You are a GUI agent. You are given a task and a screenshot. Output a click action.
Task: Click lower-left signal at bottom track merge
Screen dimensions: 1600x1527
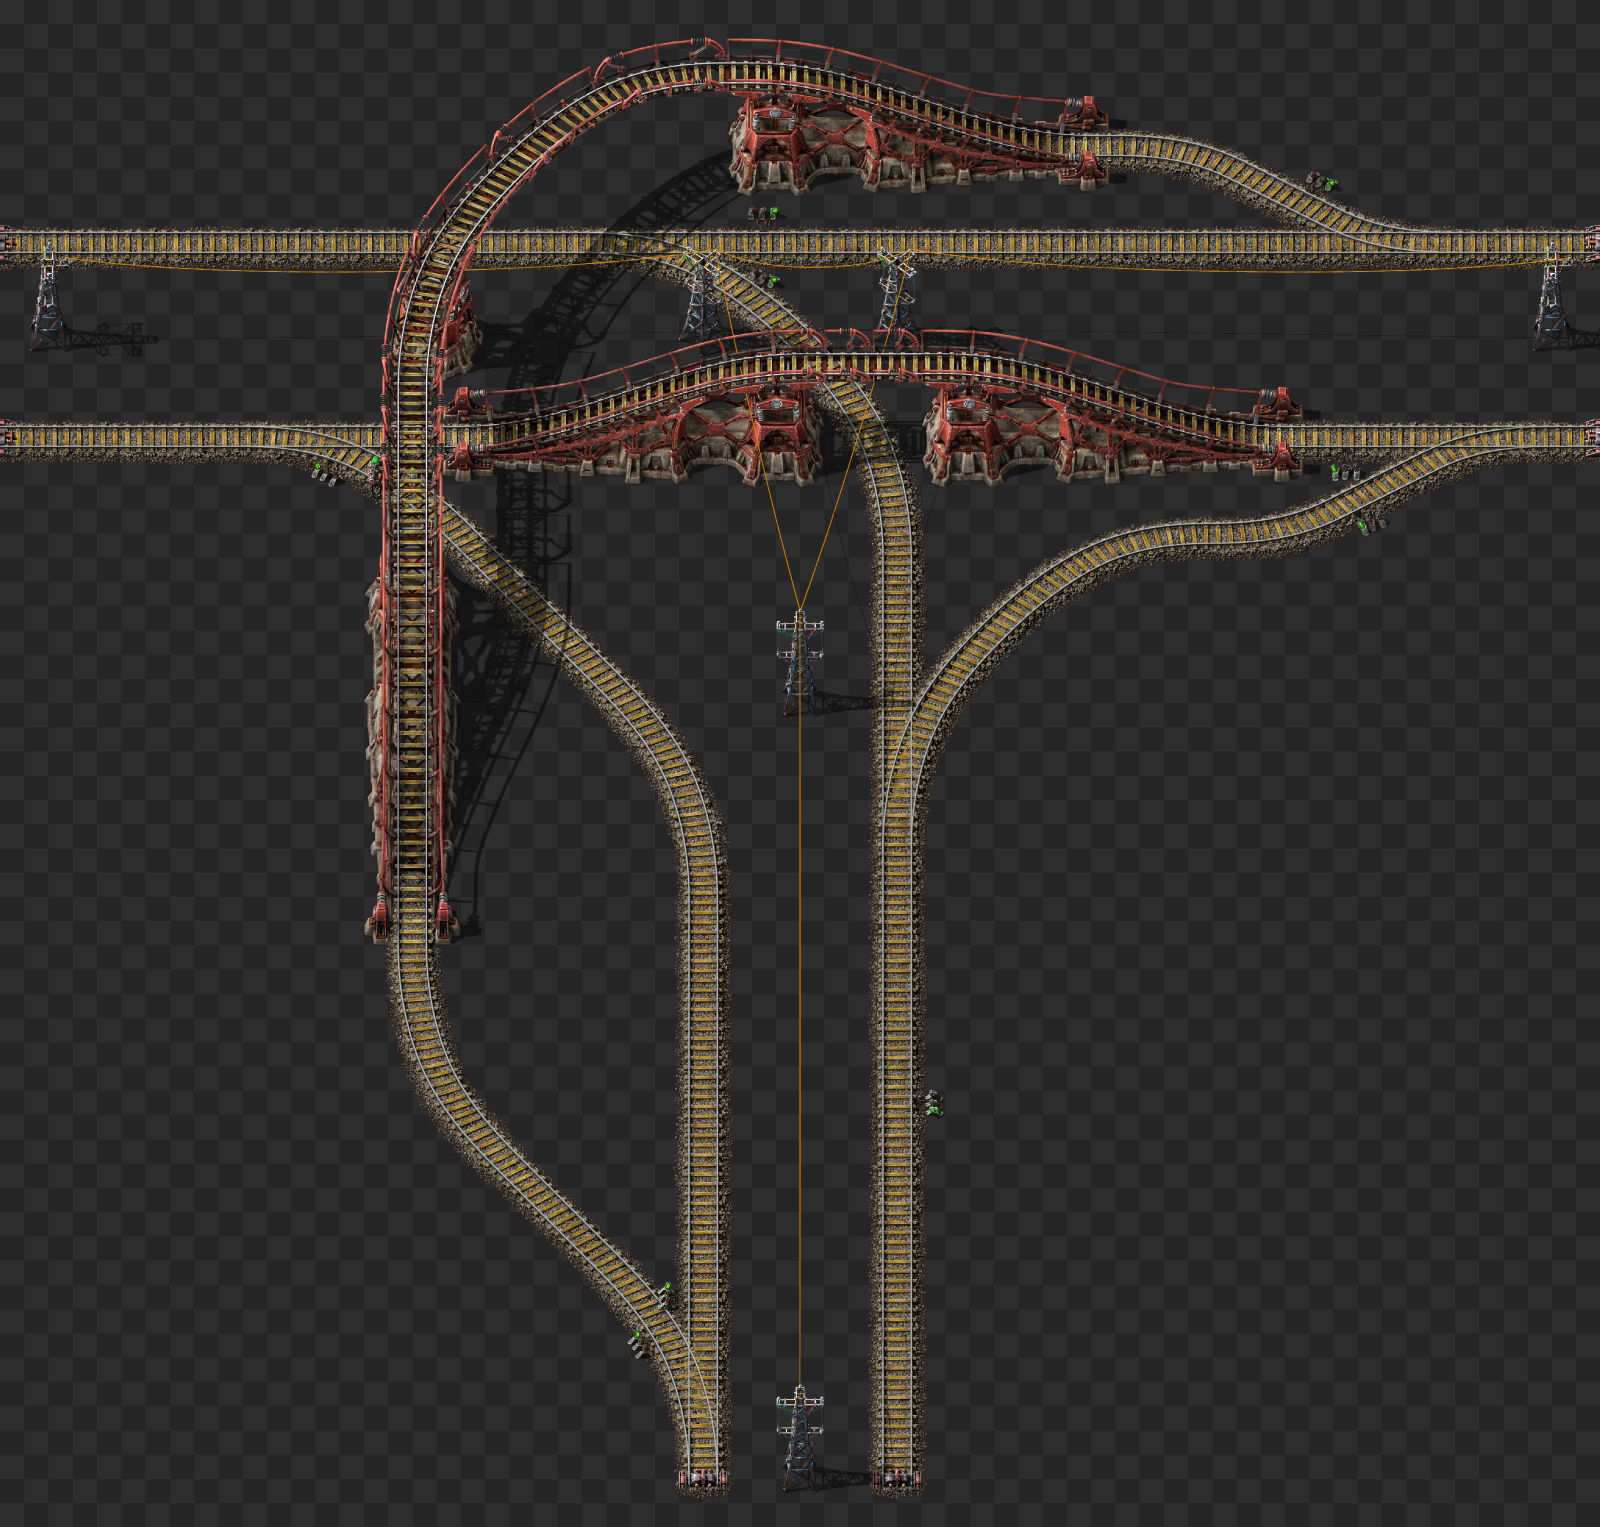tap(636, 1343)
